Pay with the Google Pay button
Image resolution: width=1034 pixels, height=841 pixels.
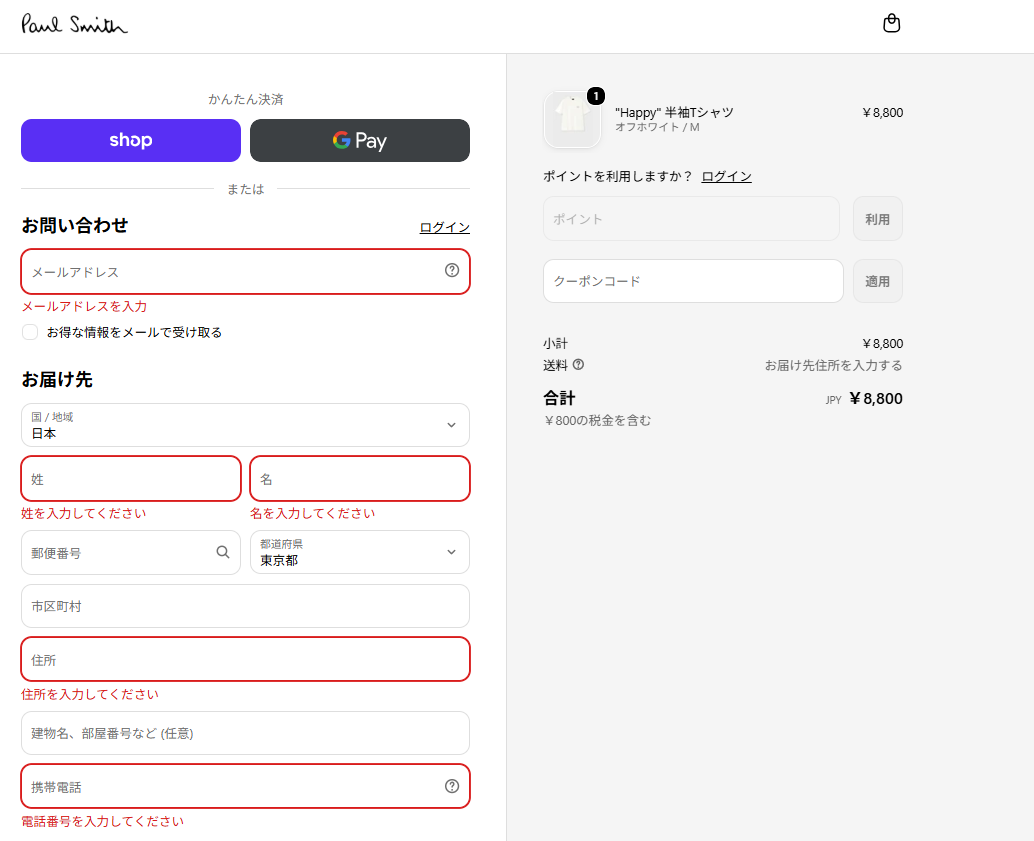point(359,140)
